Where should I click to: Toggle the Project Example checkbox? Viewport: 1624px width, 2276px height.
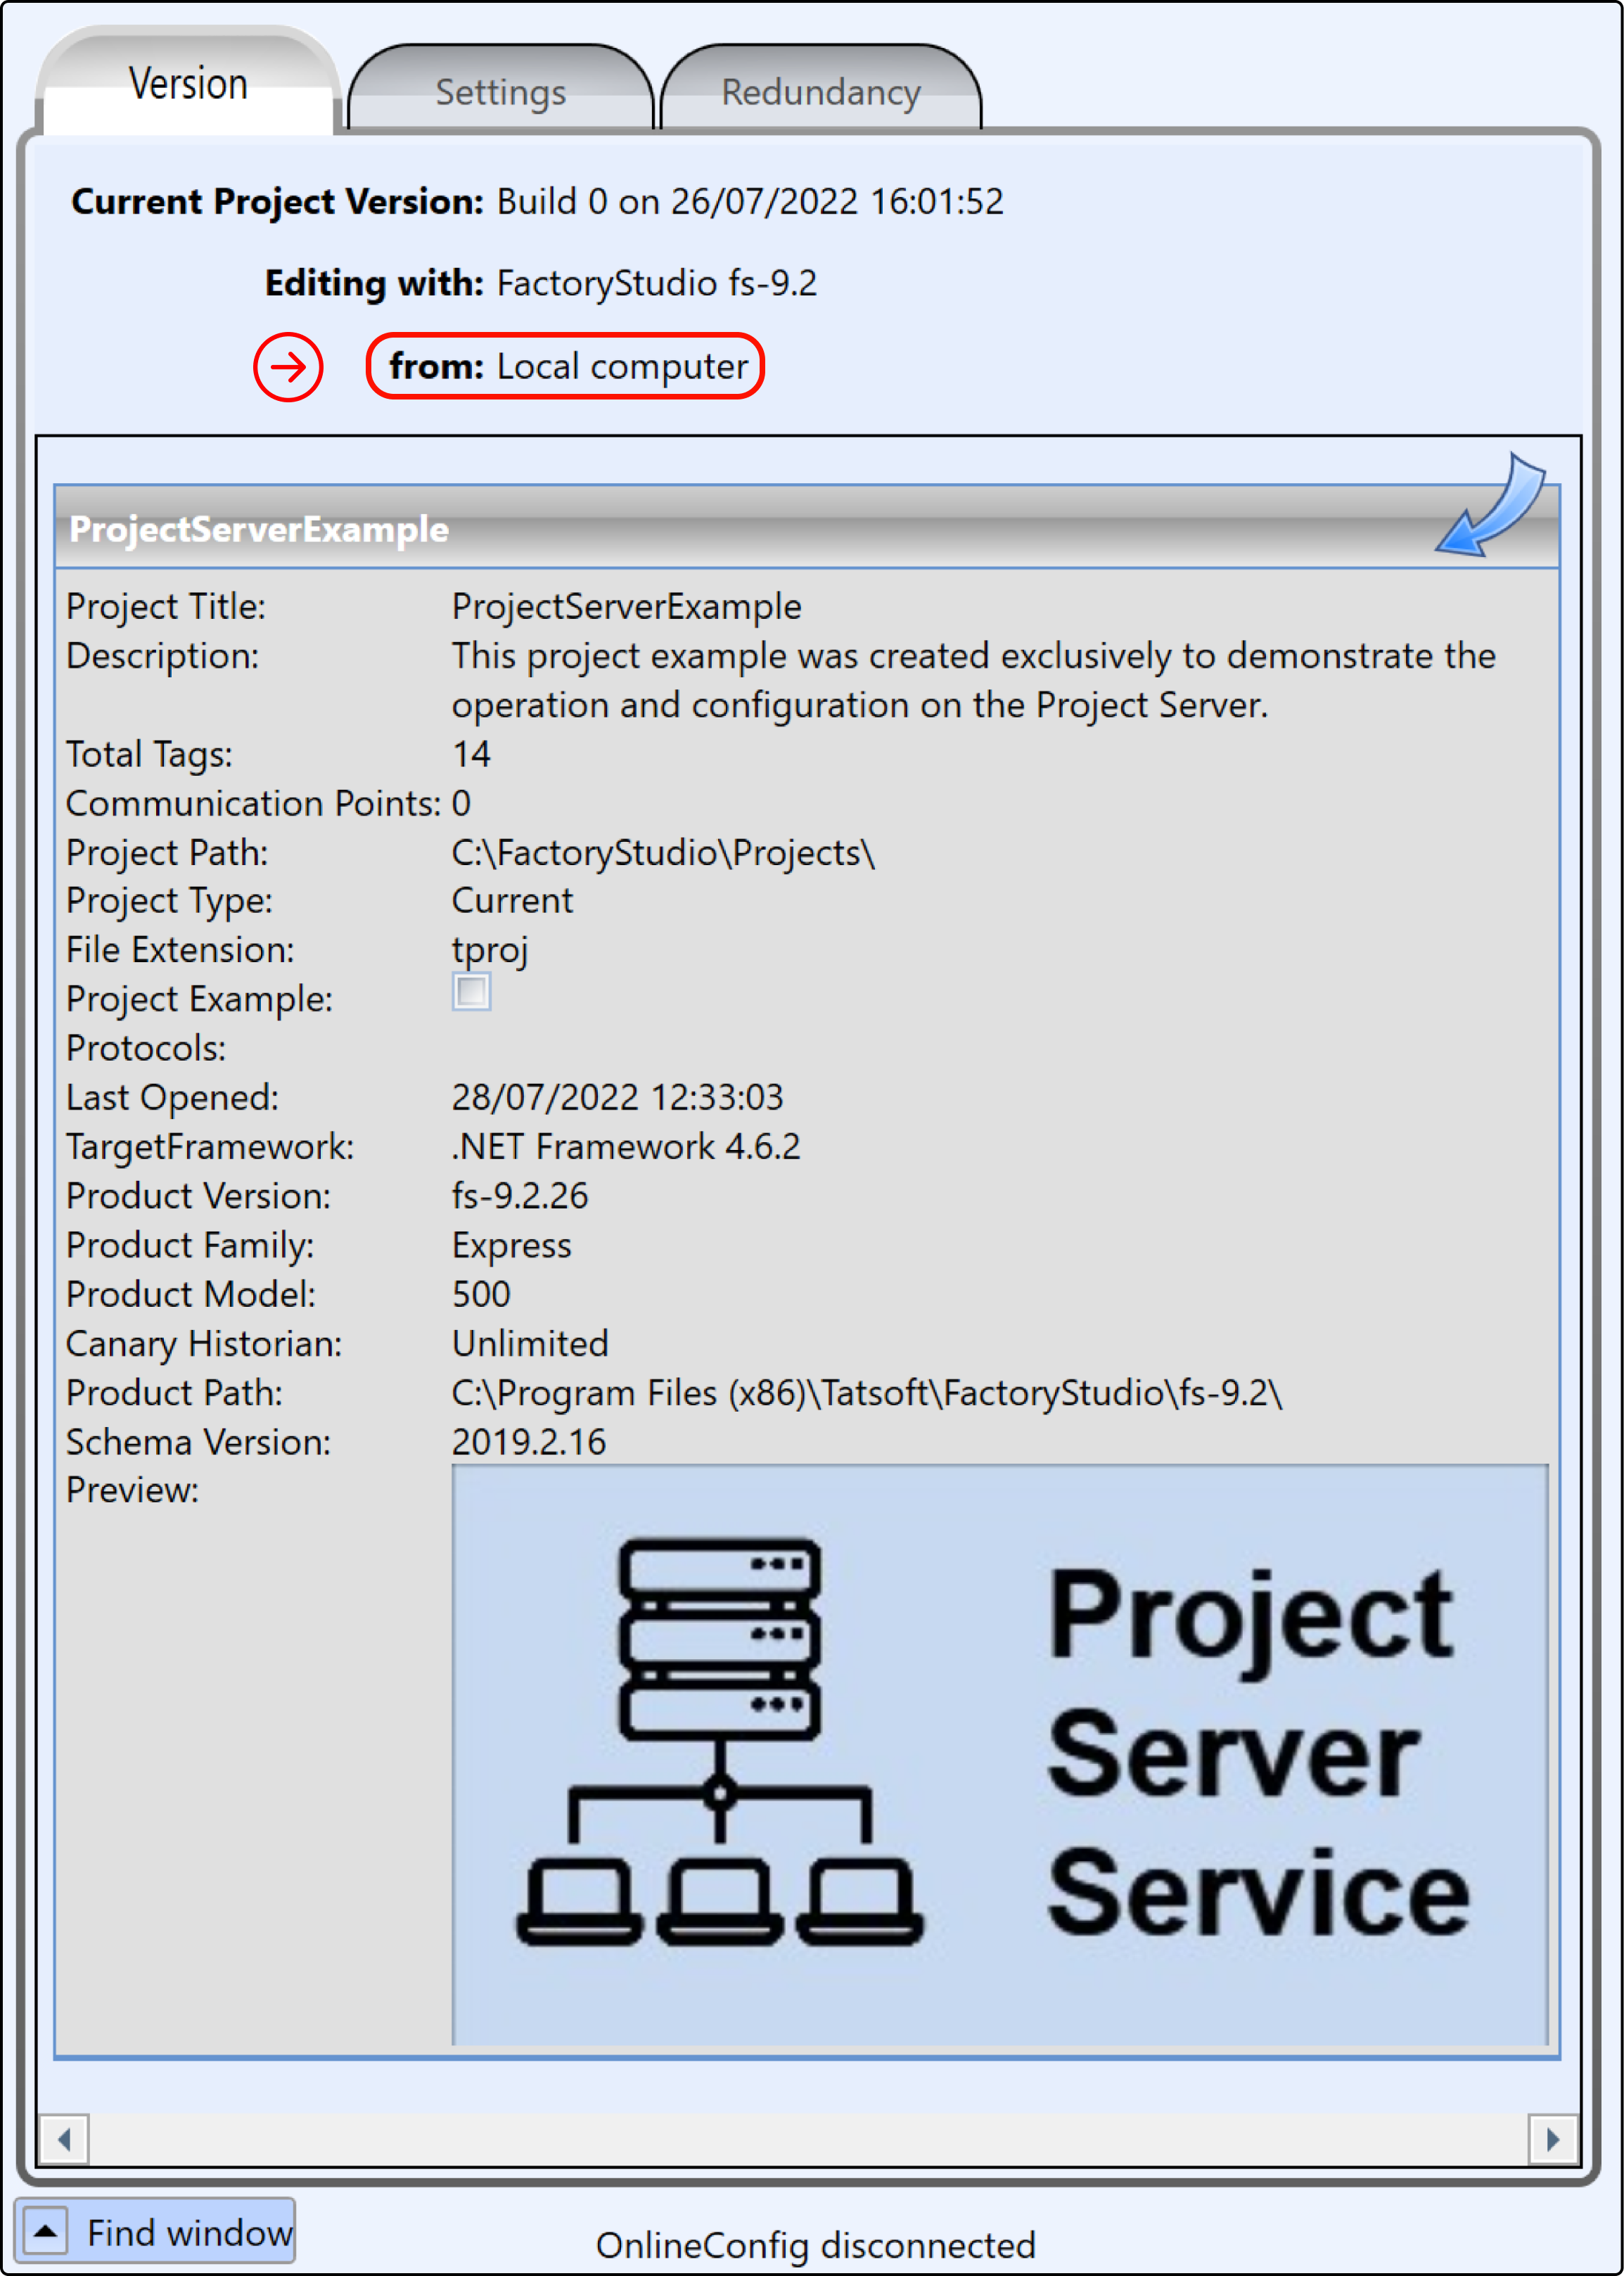471,992
